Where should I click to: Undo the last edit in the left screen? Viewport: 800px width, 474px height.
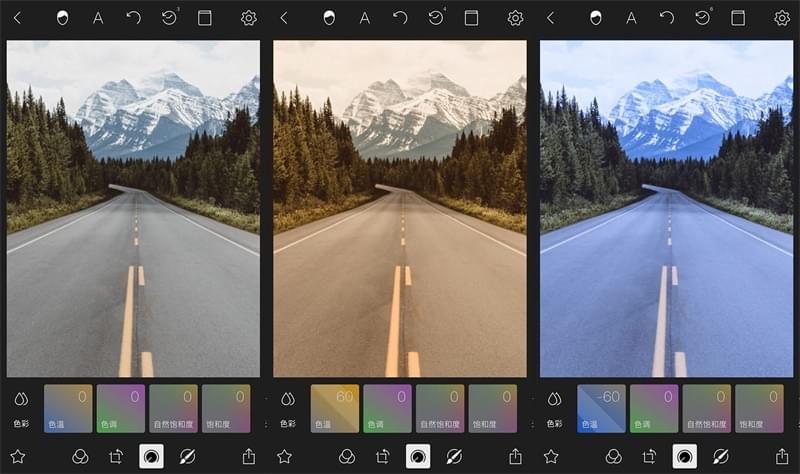click(133, 18)
